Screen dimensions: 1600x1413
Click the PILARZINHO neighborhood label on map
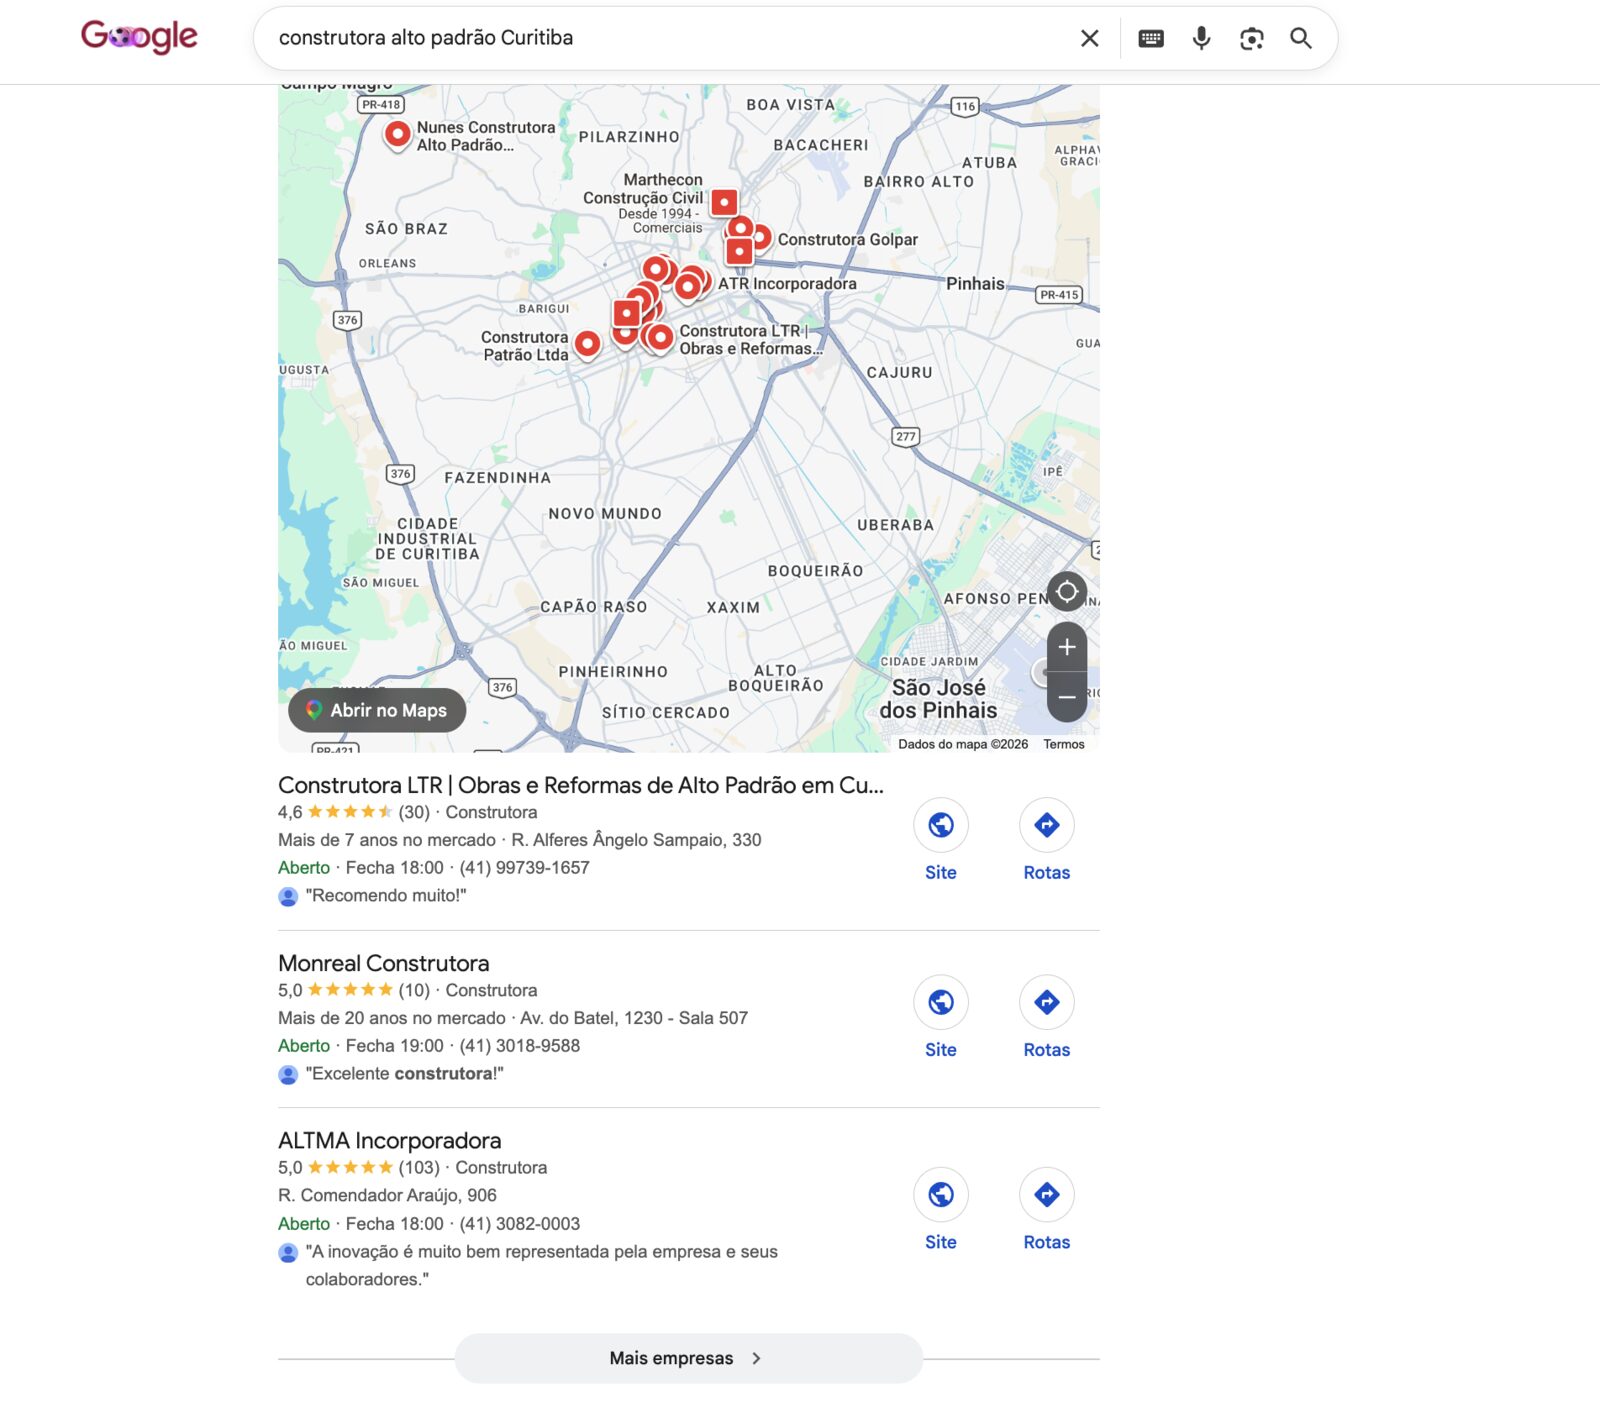(629, 137)
